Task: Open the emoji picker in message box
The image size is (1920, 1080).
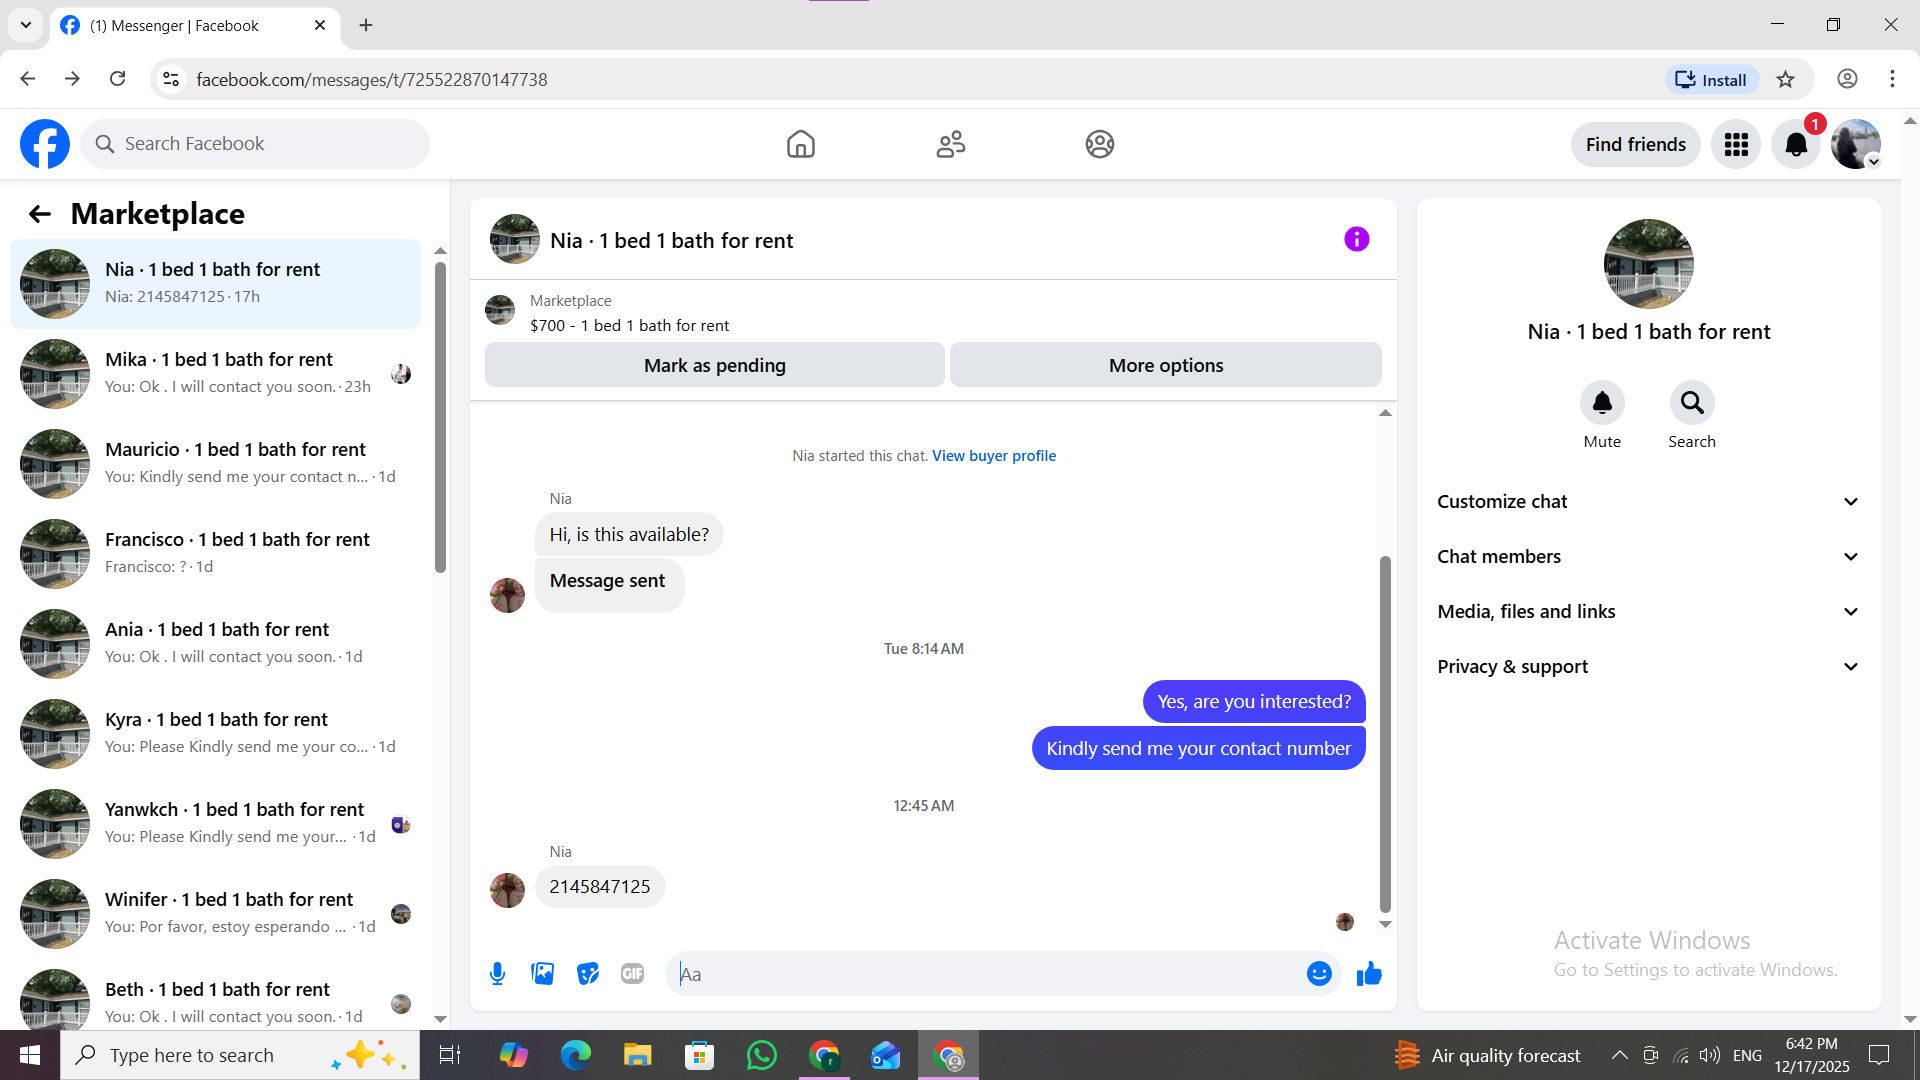Action: click(x=1319, y=973)
